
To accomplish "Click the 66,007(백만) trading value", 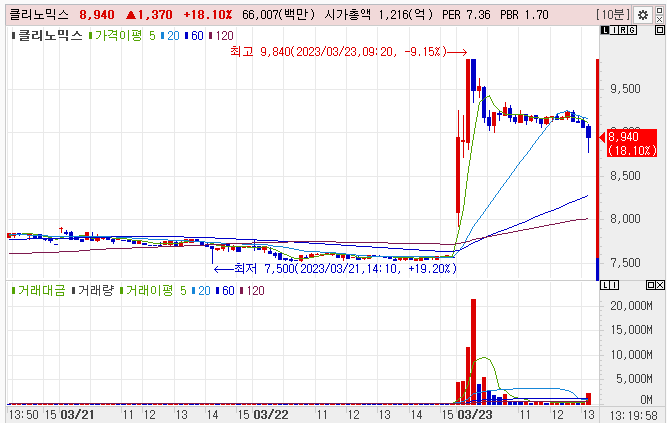I will point(279,15).
